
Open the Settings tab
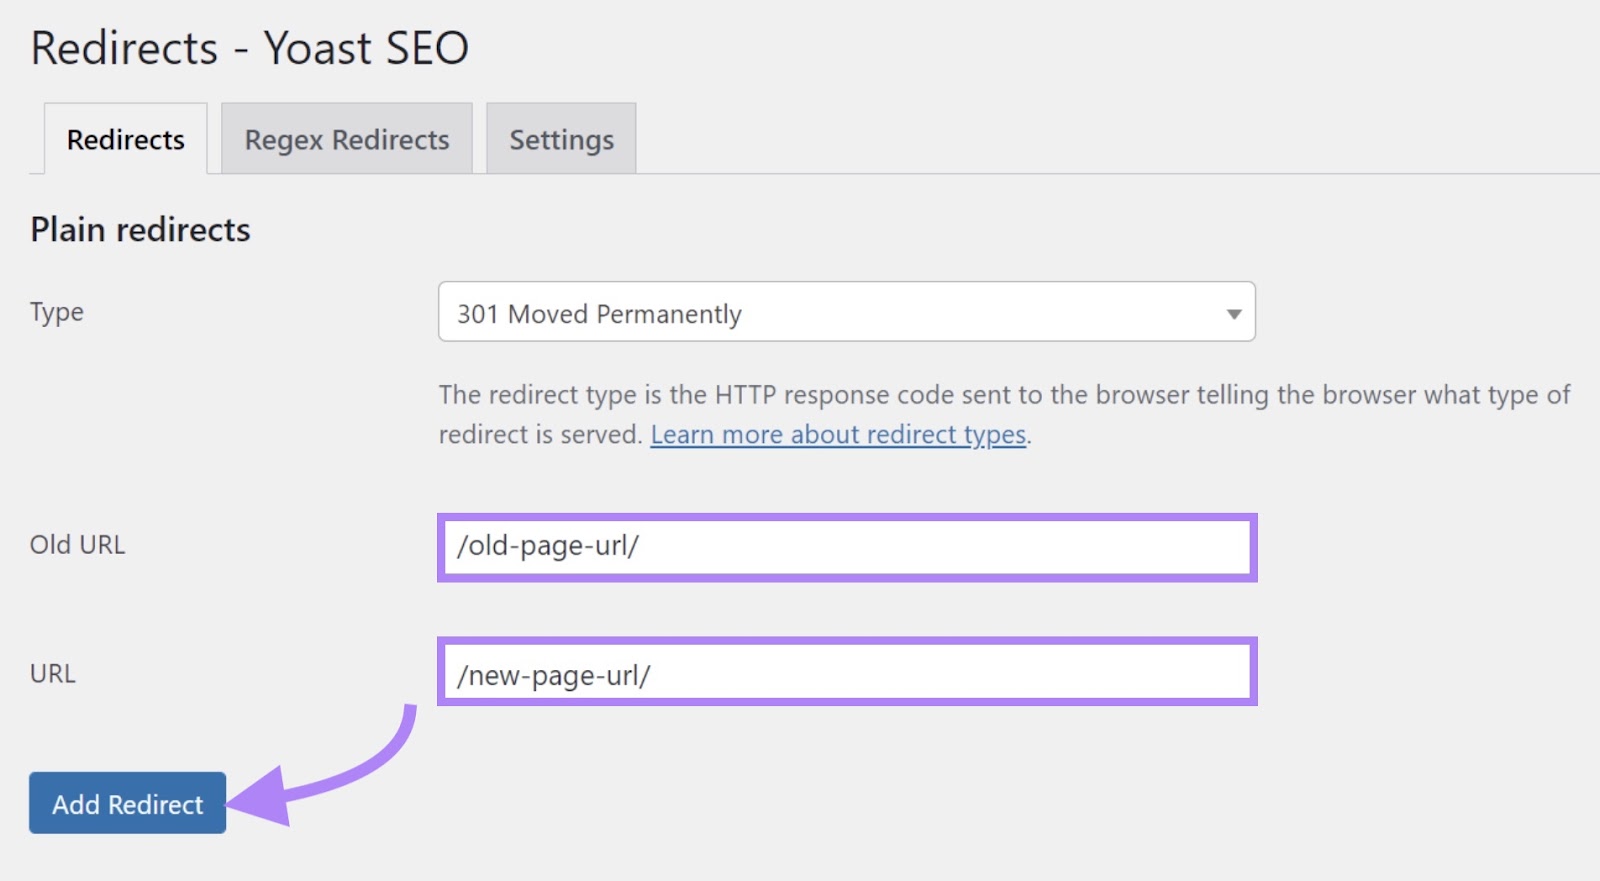pyautogui.click(x=561, y=139)
